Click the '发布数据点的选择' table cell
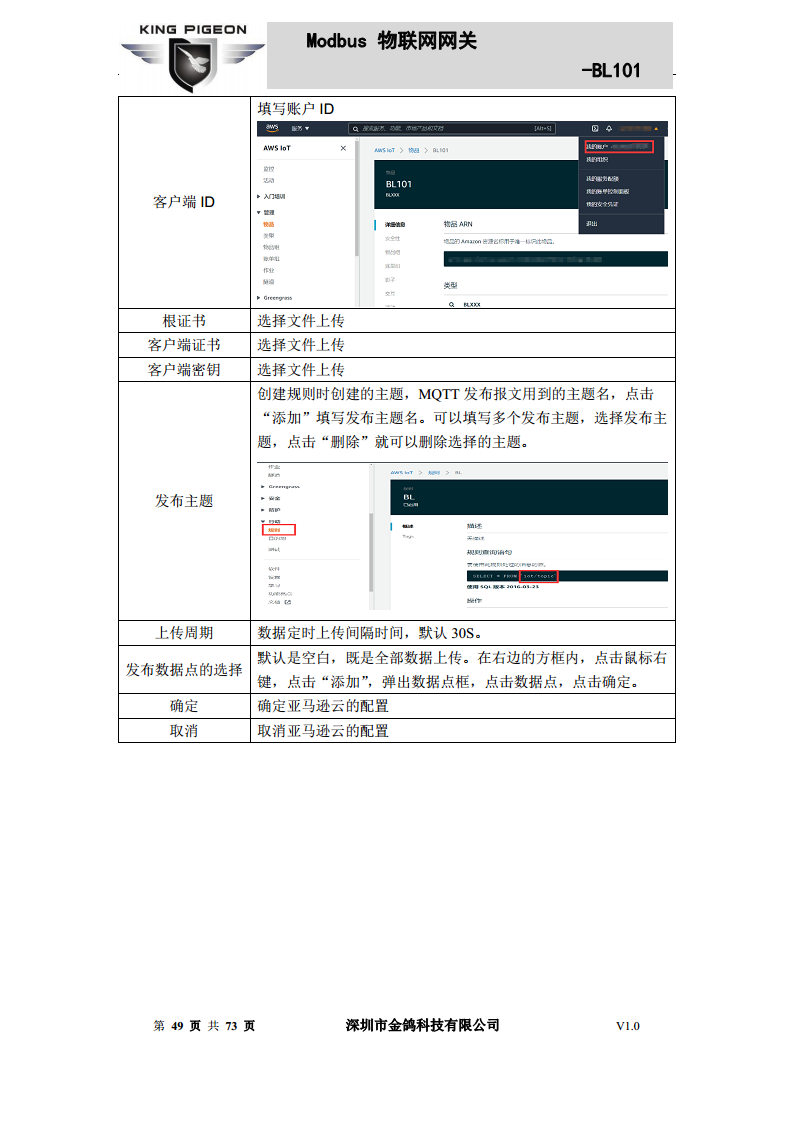Screen dimensions: 793x1122 click(184, 670)
